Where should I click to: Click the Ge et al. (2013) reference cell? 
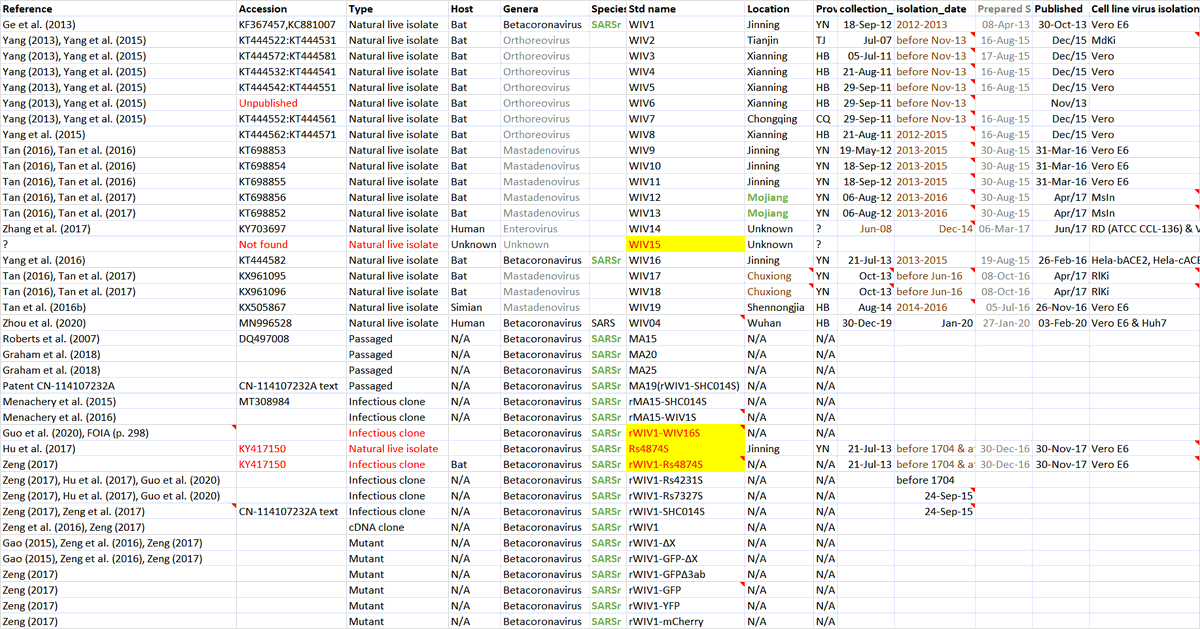(x=39, y=24)
